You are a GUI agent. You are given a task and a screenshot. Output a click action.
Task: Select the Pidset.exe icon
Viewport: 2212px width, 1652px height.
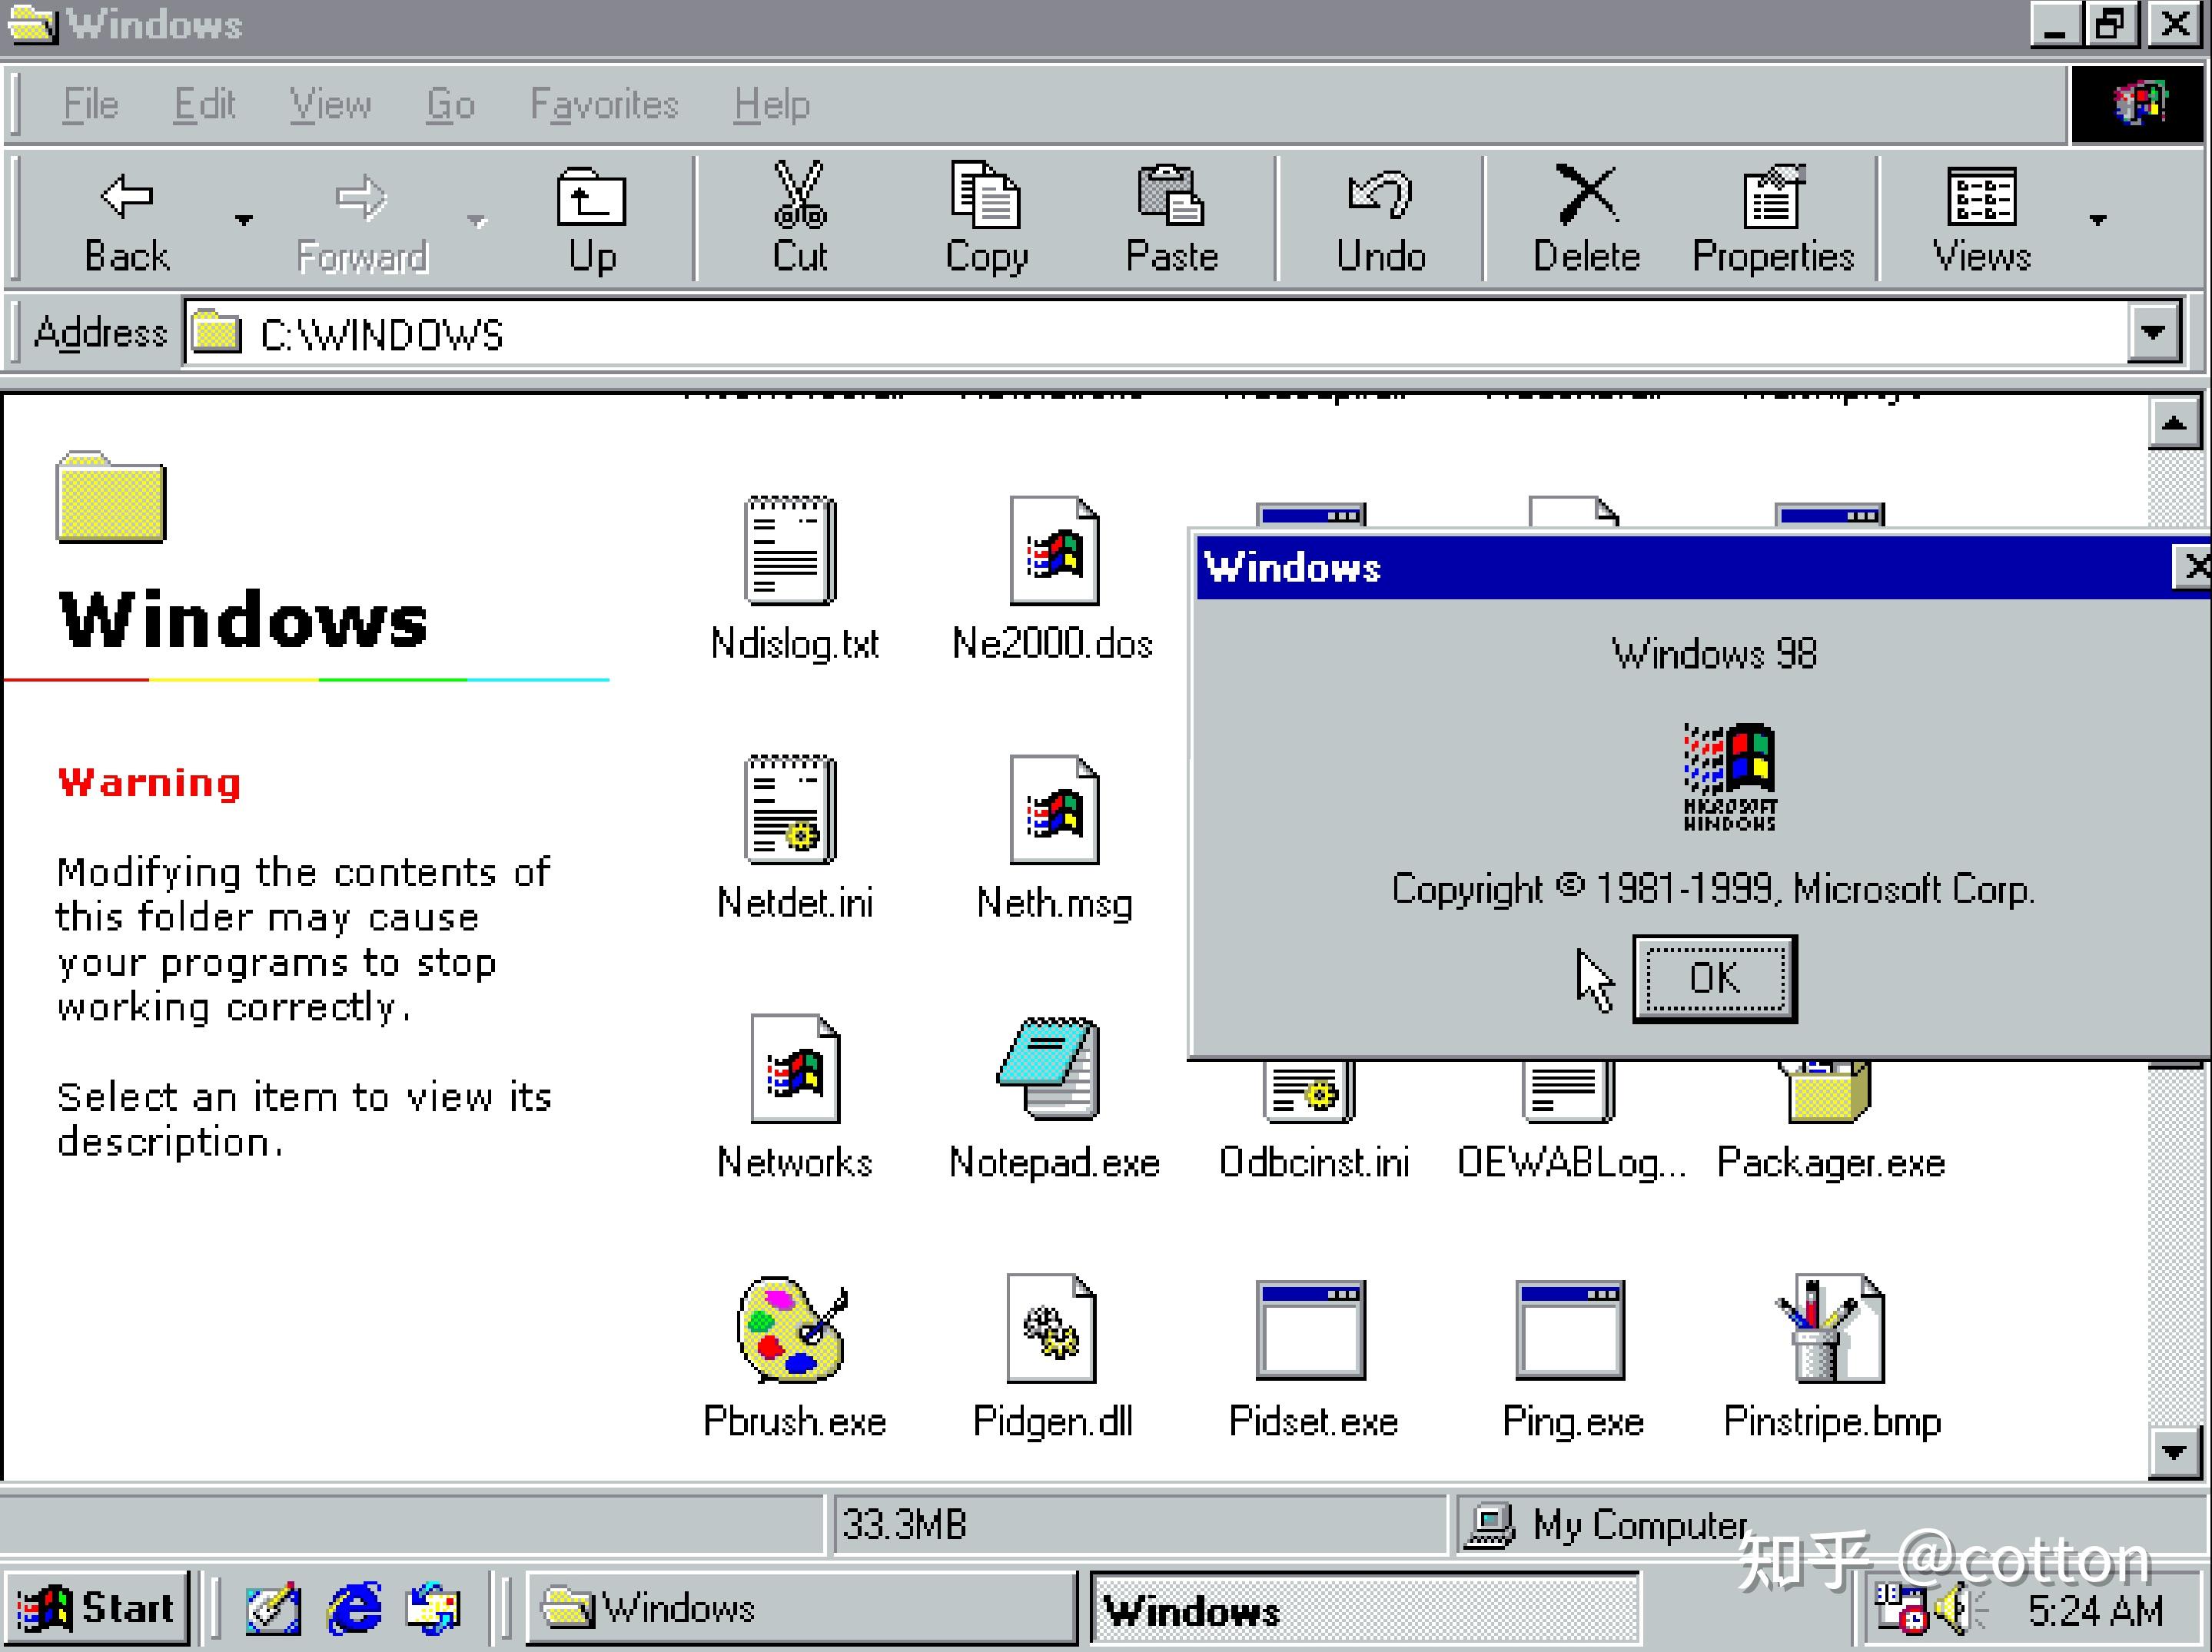1310,1329
